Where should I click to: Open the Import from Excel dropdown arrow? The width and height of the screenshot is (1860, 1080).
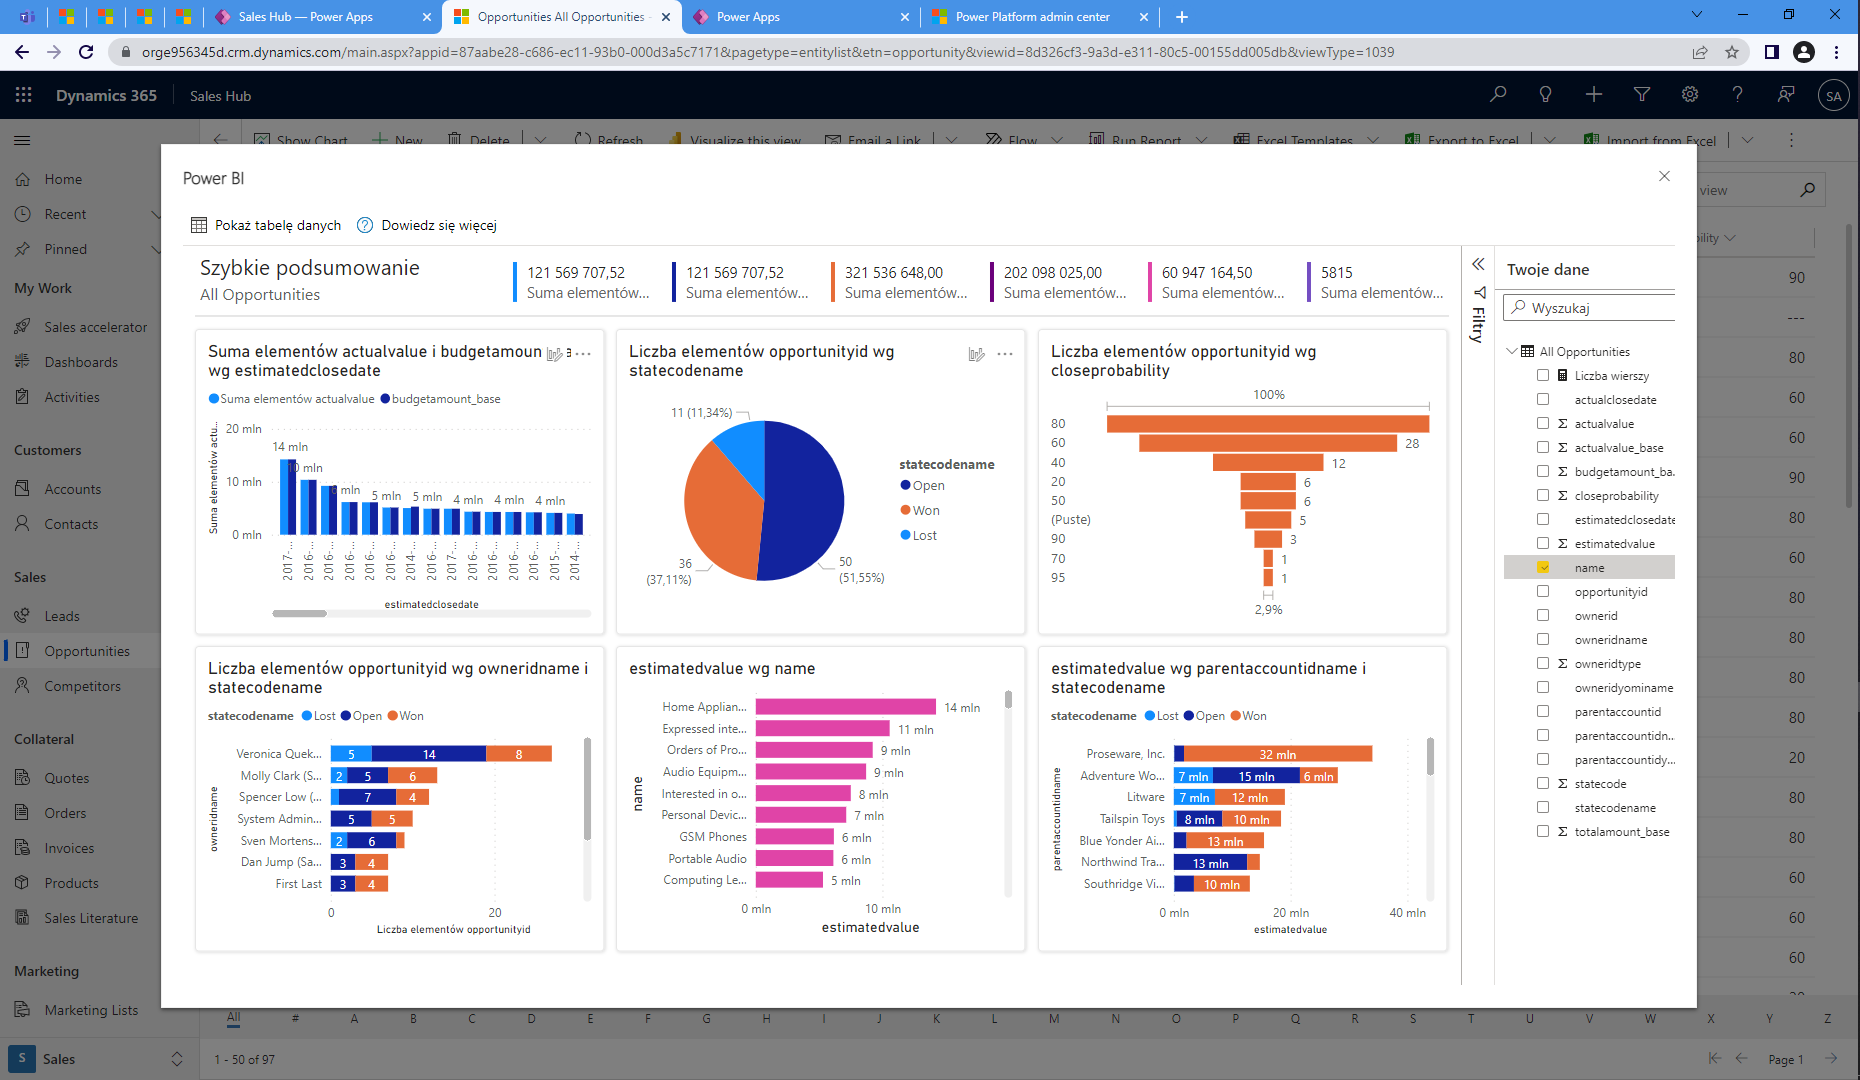[1748, 140]
